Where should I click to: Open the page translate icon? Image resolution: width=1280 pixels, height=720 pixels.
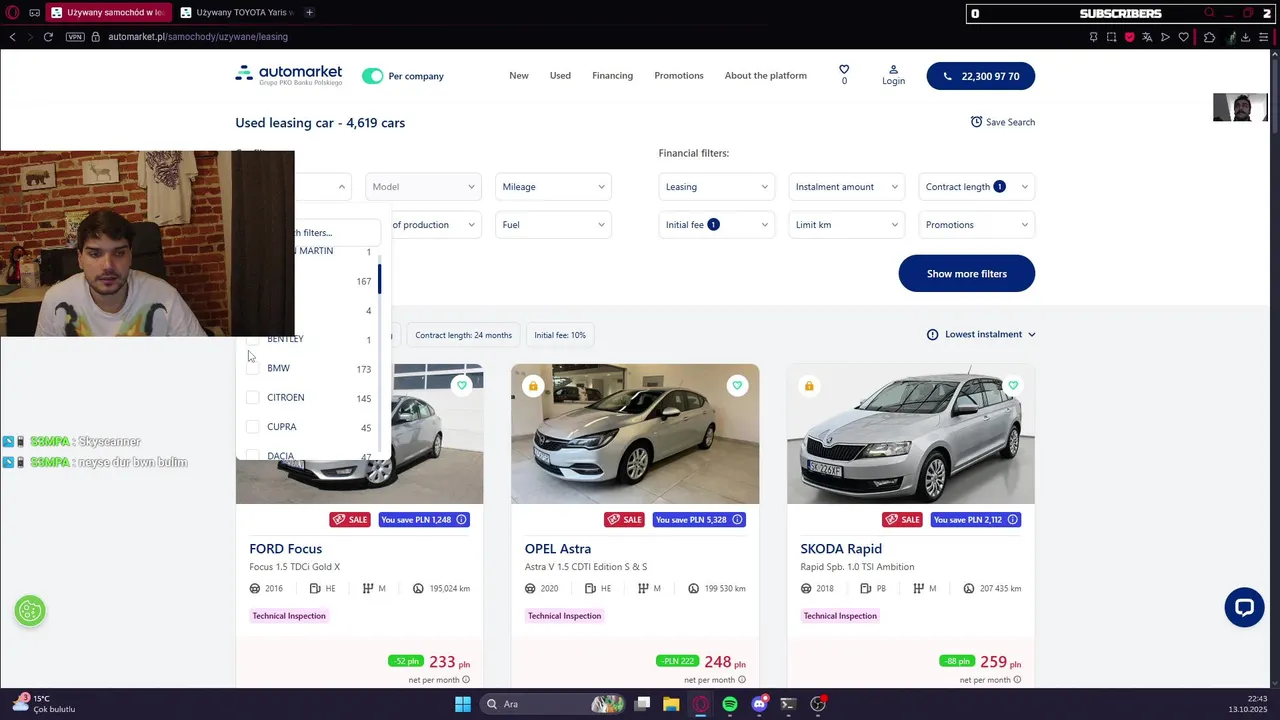coord(1147,37)
